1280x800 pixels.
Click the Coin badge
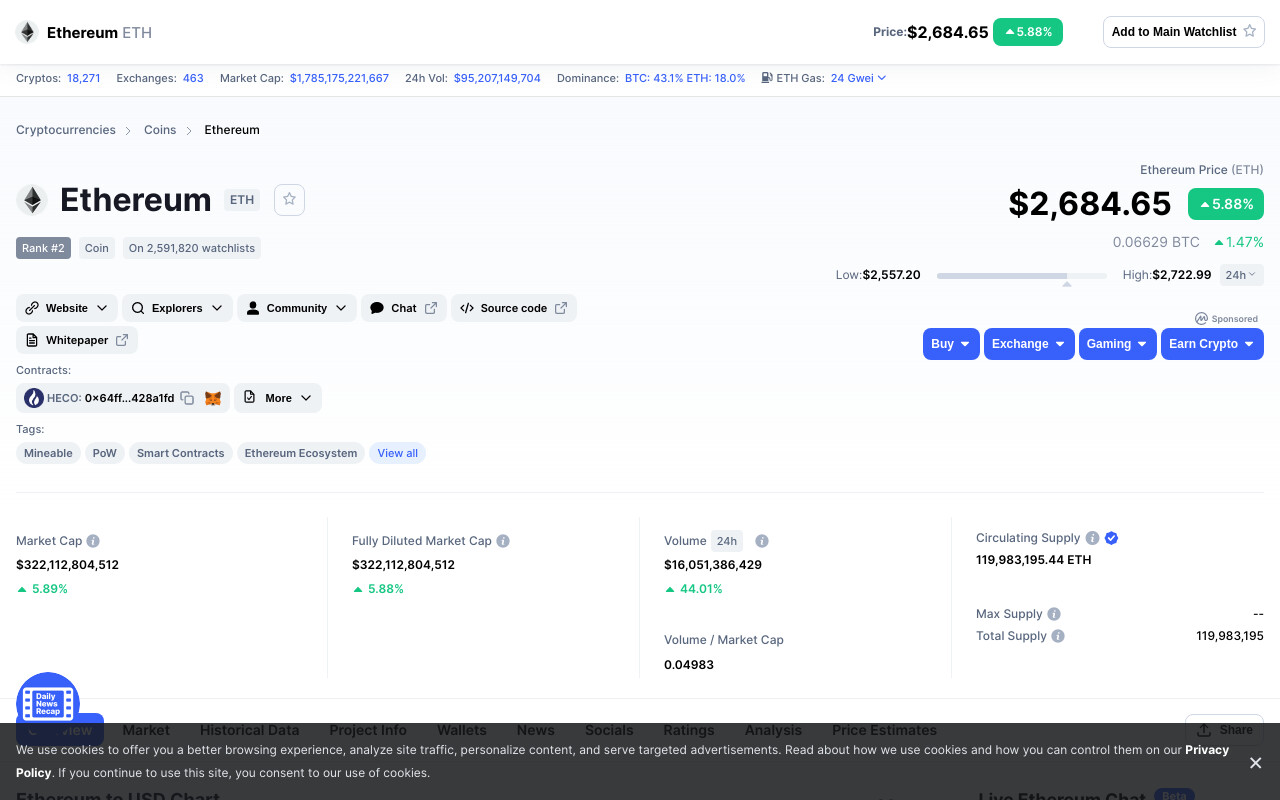pos(97,248)
